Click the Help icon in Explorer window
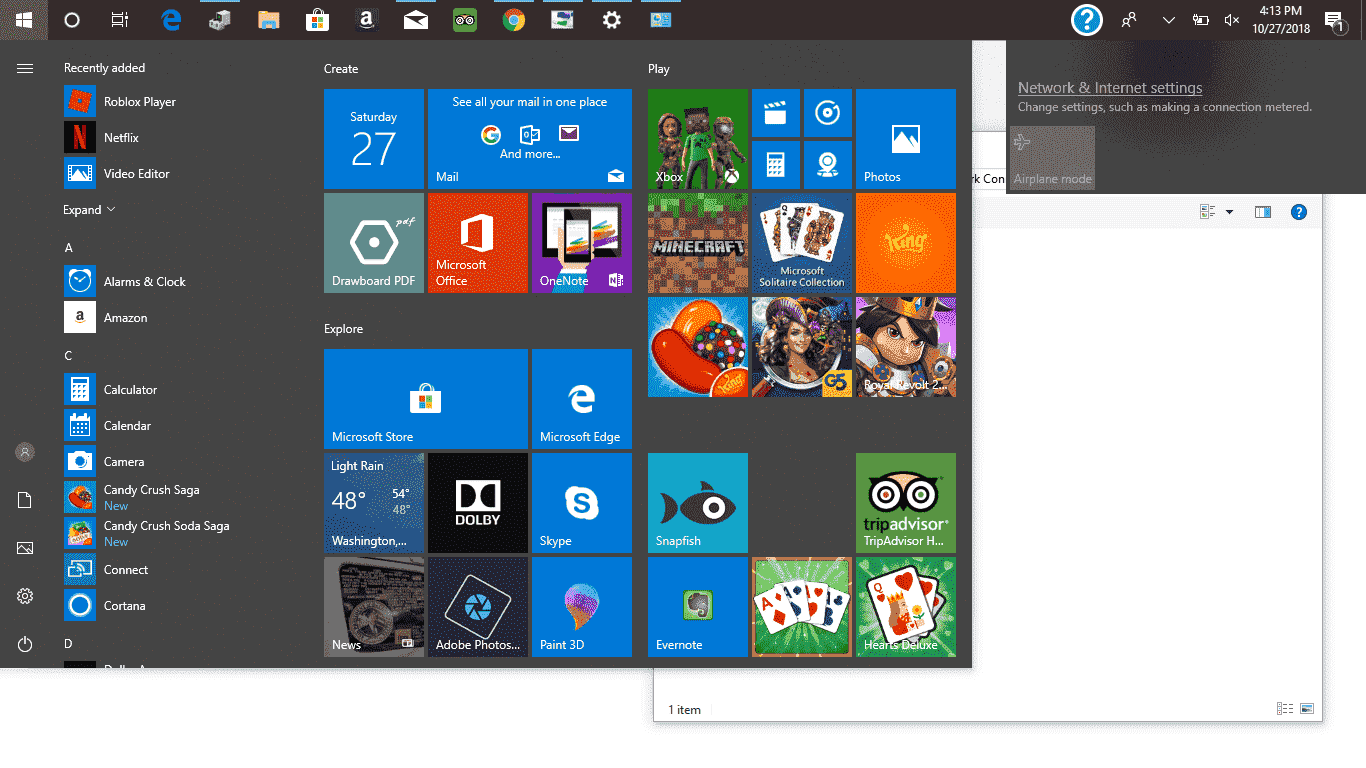 (1299, 212)
